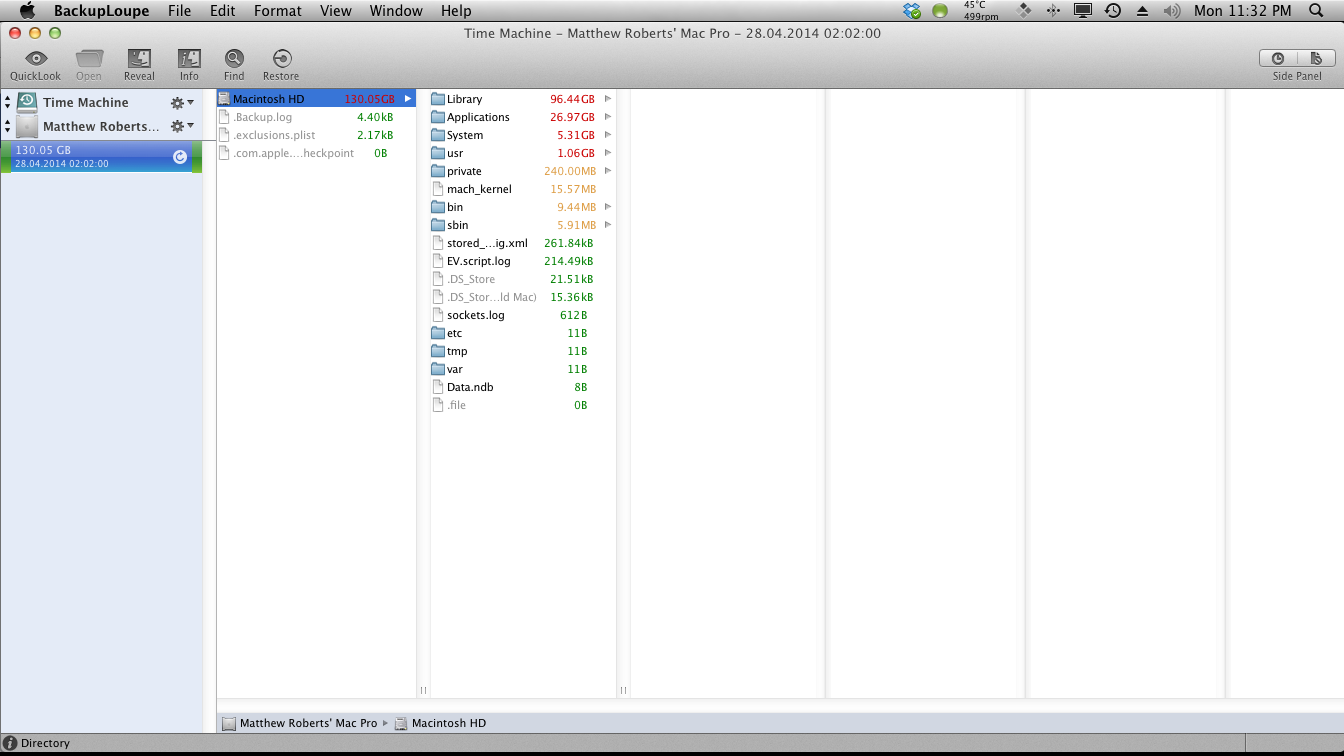The image size is (1344, 756).
Task: Open the Info toolbar icon
Action: (189, 59)
